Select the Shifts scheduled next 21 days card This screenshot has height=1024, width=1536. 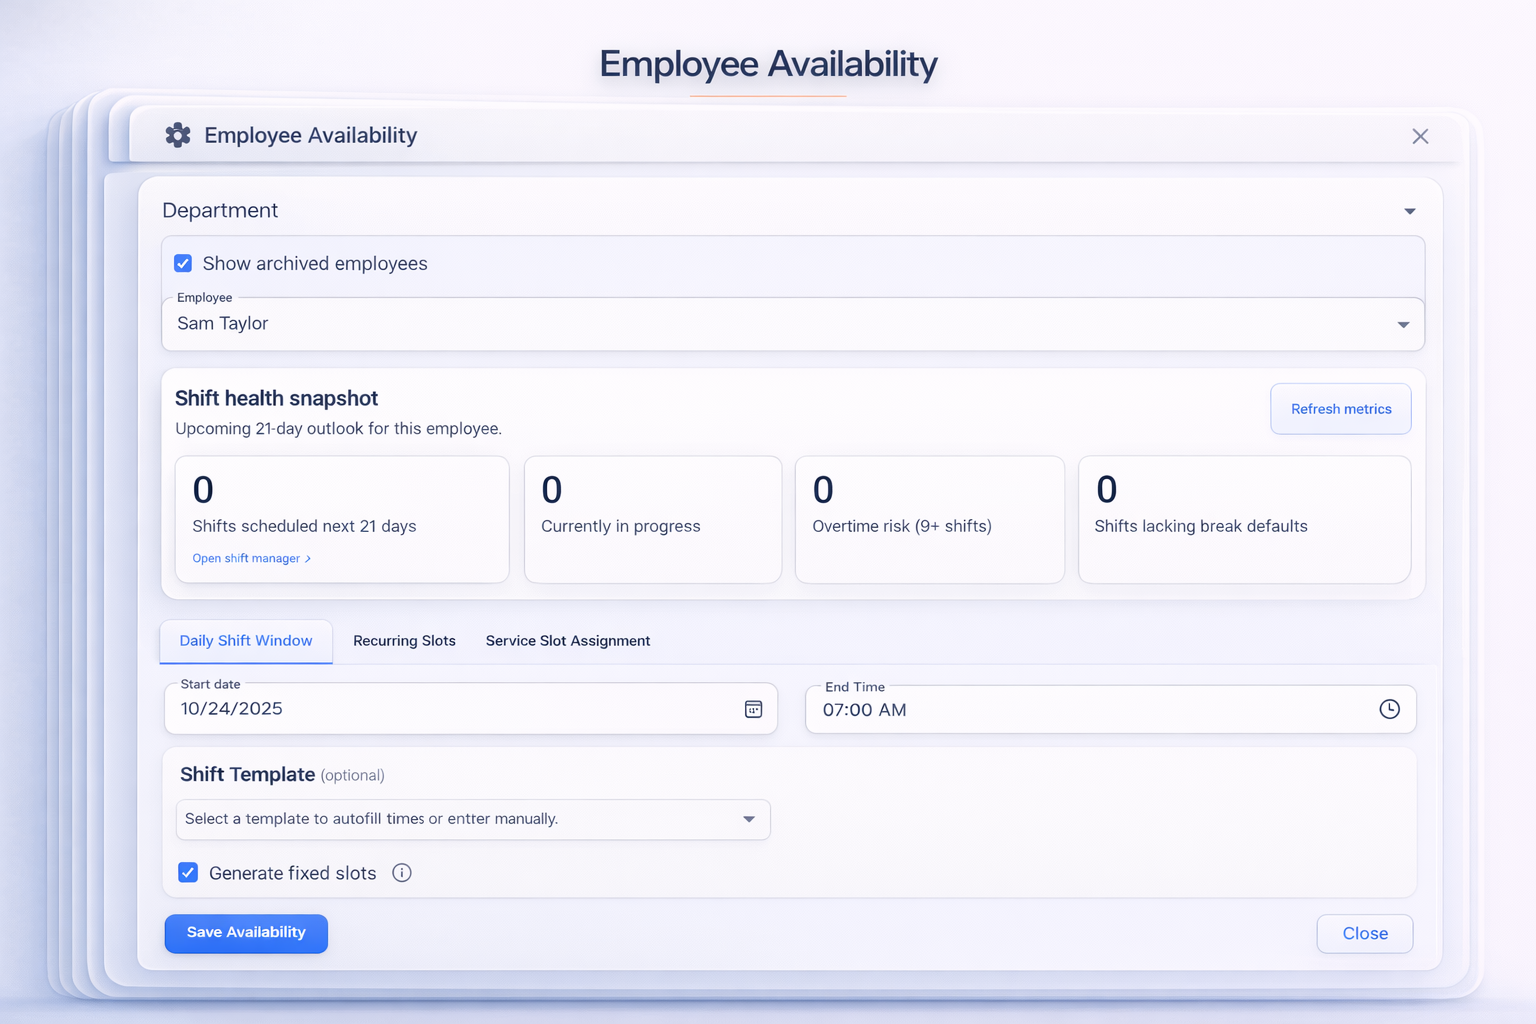[342, 519]
